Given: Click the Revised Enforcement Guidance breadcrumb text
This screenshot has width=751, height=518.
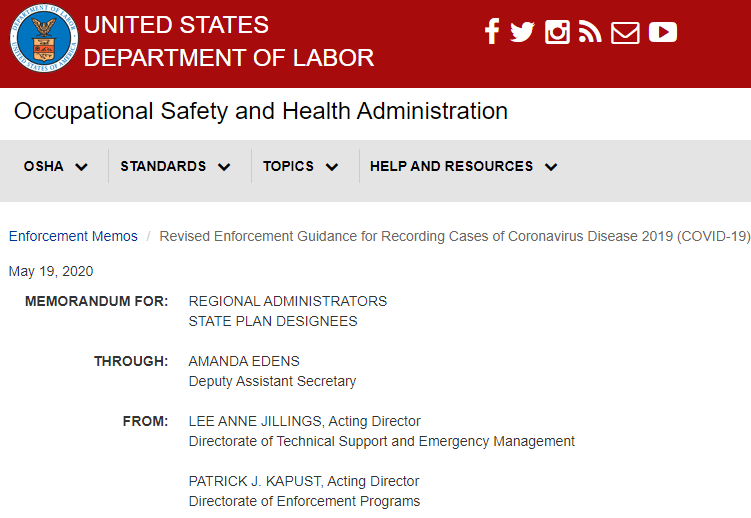Looking at the screenshot, I should point(455,236).
